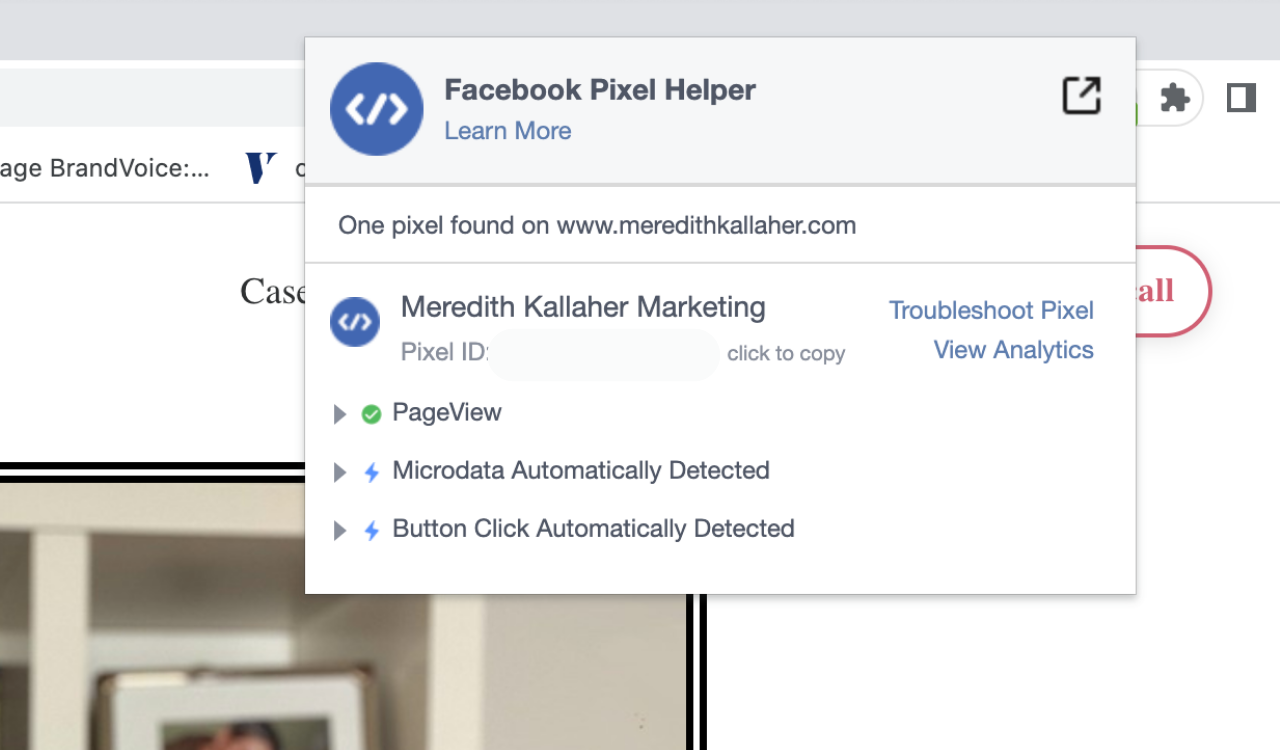Click the Facebook Pixel Helper logo
Image resolution: width=1280 pixels, height=750 pixels.
(377, 109)
